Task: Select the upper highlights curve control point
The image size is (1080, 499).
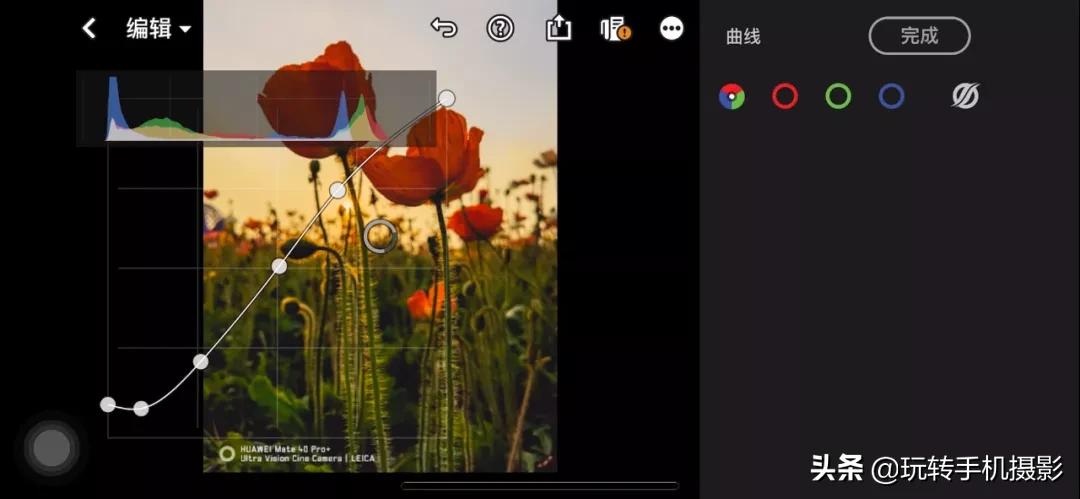Action: pos(338,190)
